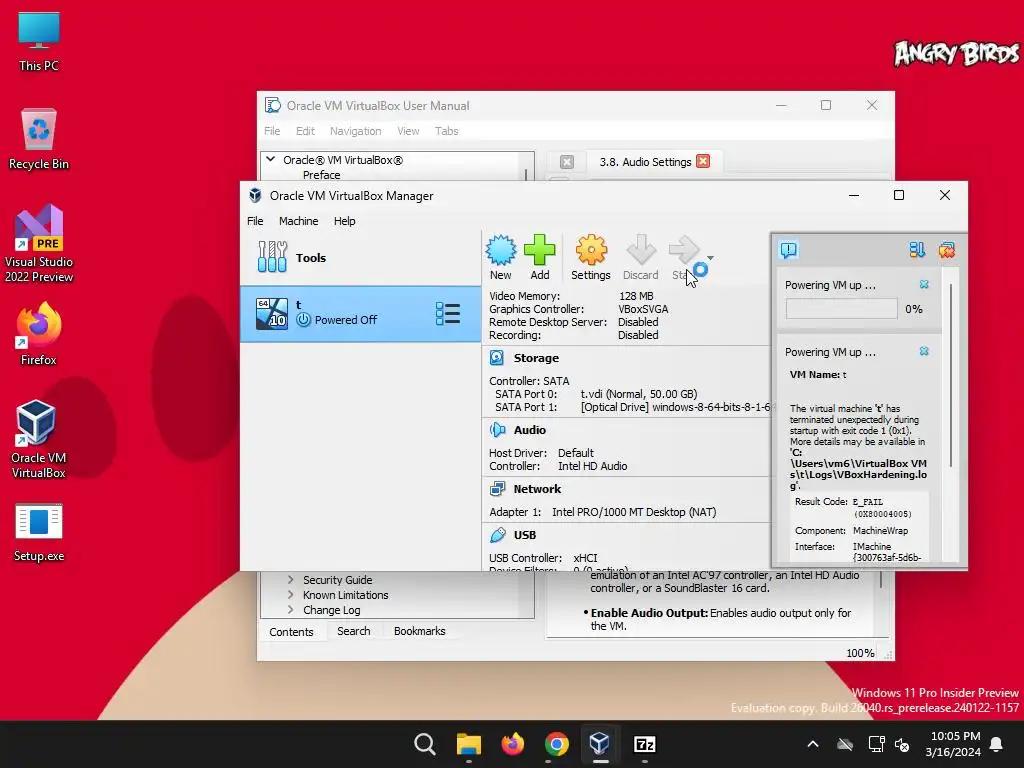1024x768 pixels.
Task: Select Tools in the VirtualBox sidebar
Action: pos(360,258)
